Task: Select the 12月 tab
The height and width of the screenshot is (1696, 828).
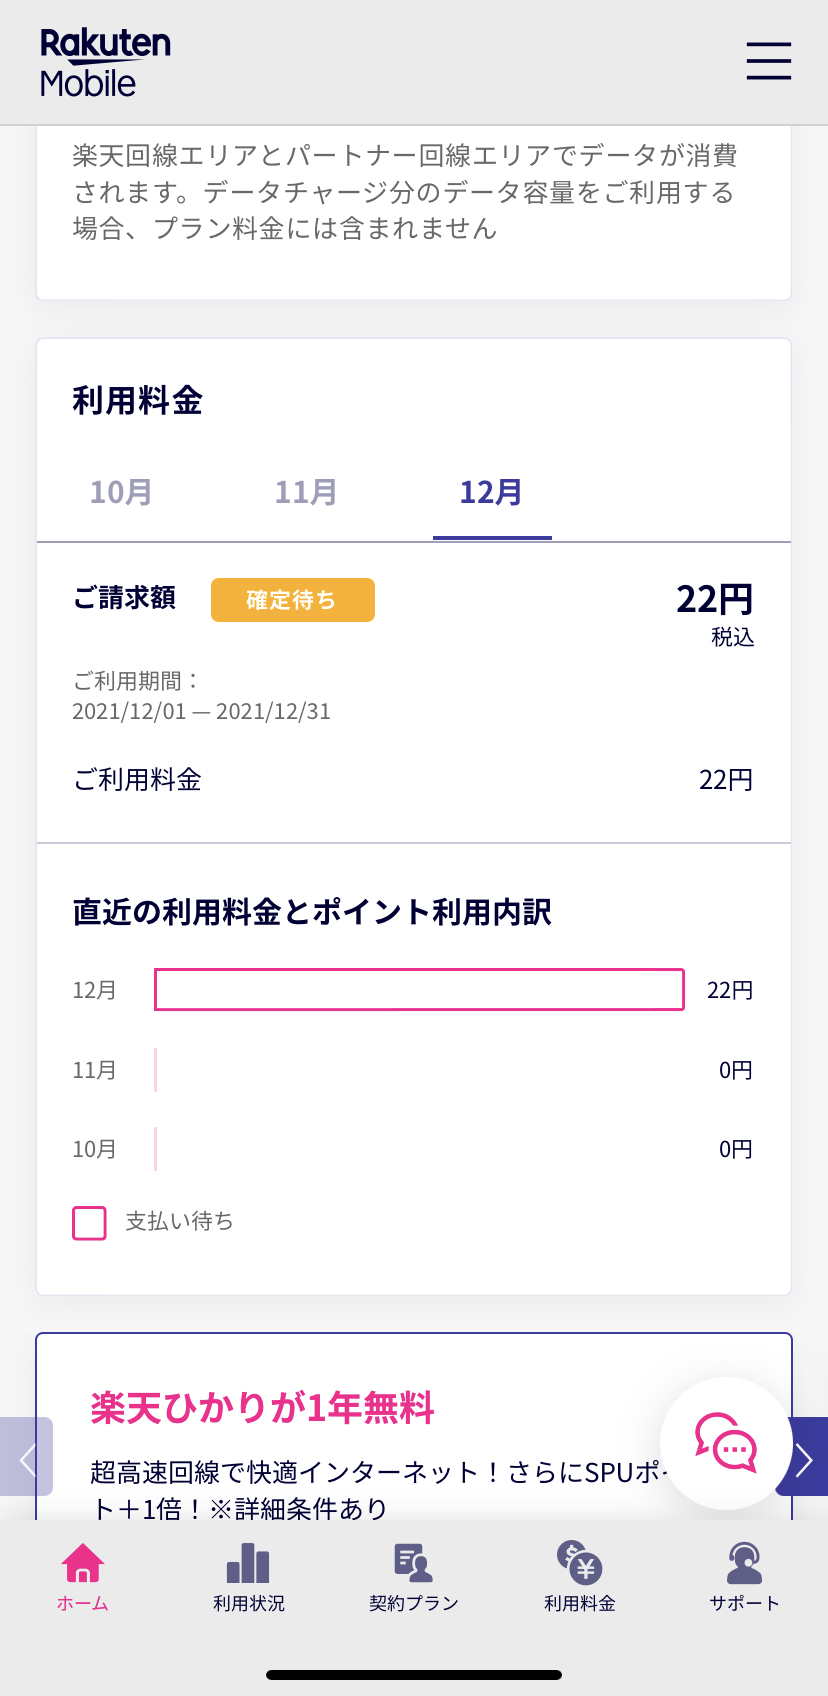Action: [x=491, y=492]
